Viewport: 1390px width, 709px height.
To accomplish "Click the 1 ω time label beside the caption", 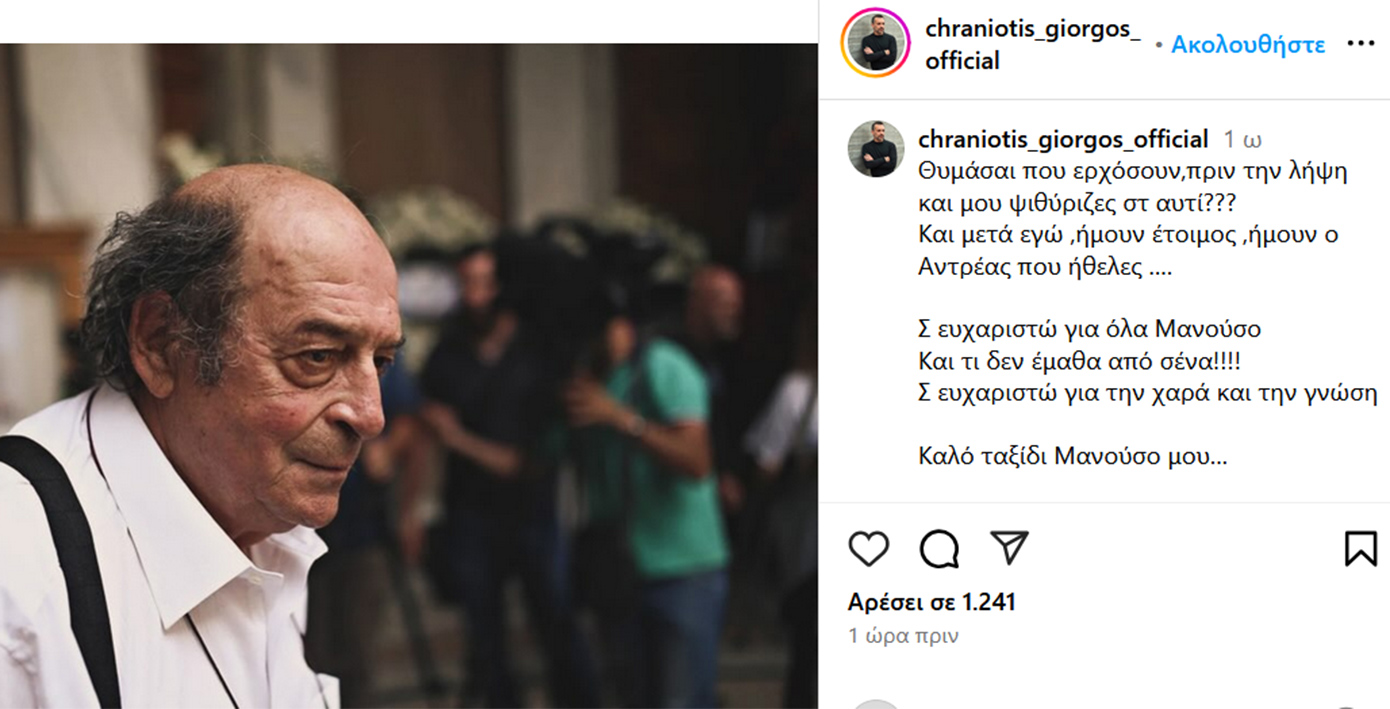I will (1243, 140).
